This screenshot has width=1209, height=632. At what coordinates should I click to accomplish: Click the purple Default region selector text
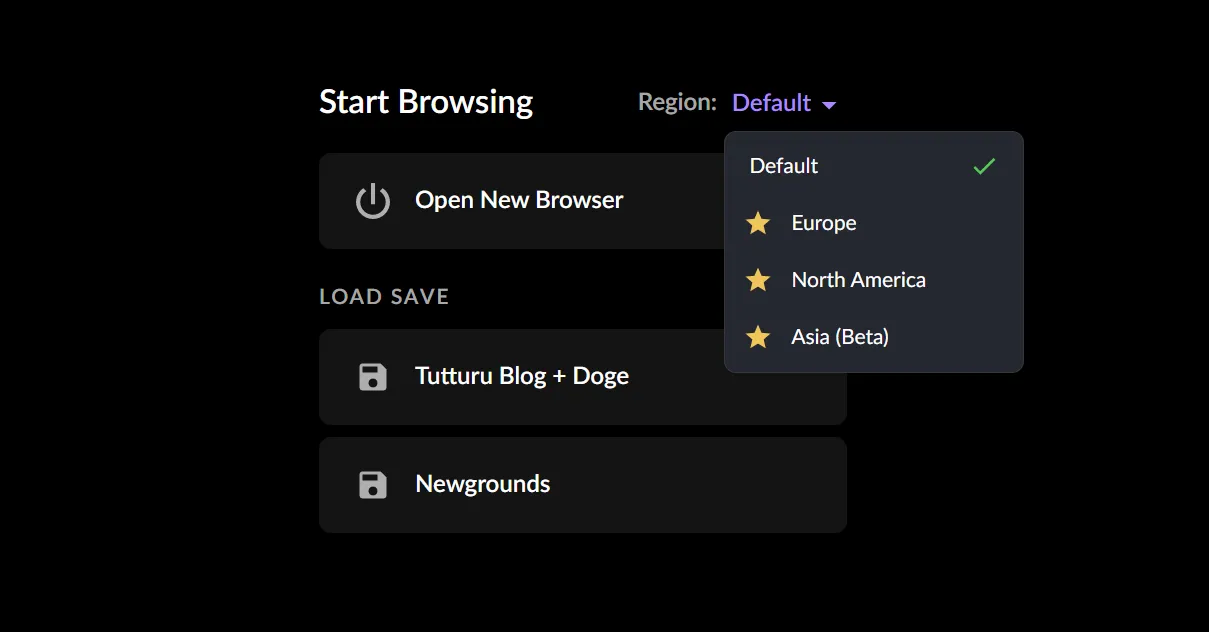pos(771,103)
